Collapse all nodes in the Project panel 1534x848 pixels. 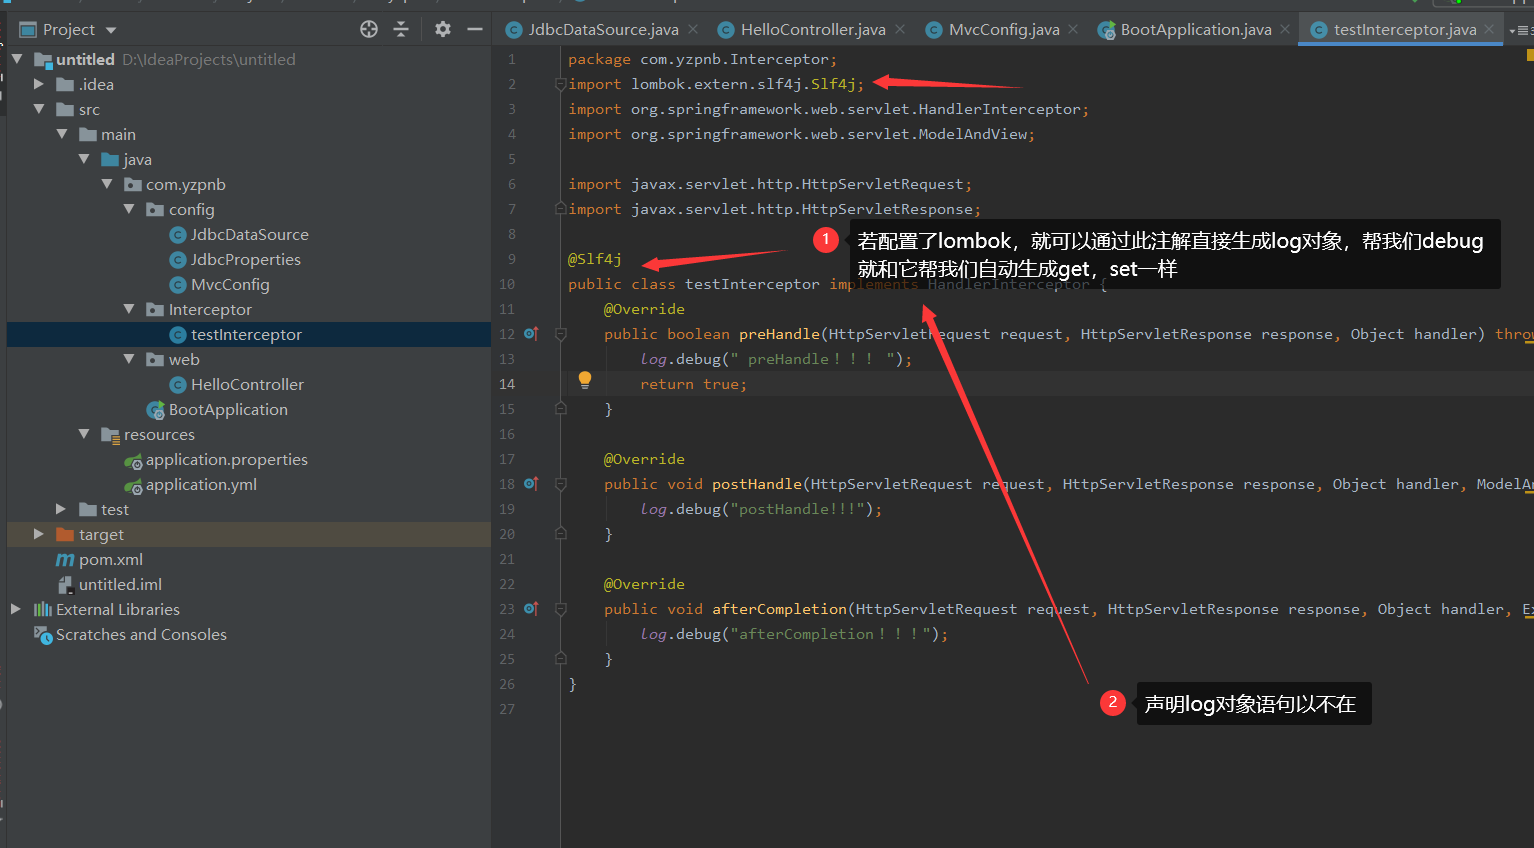coord(401,29)
